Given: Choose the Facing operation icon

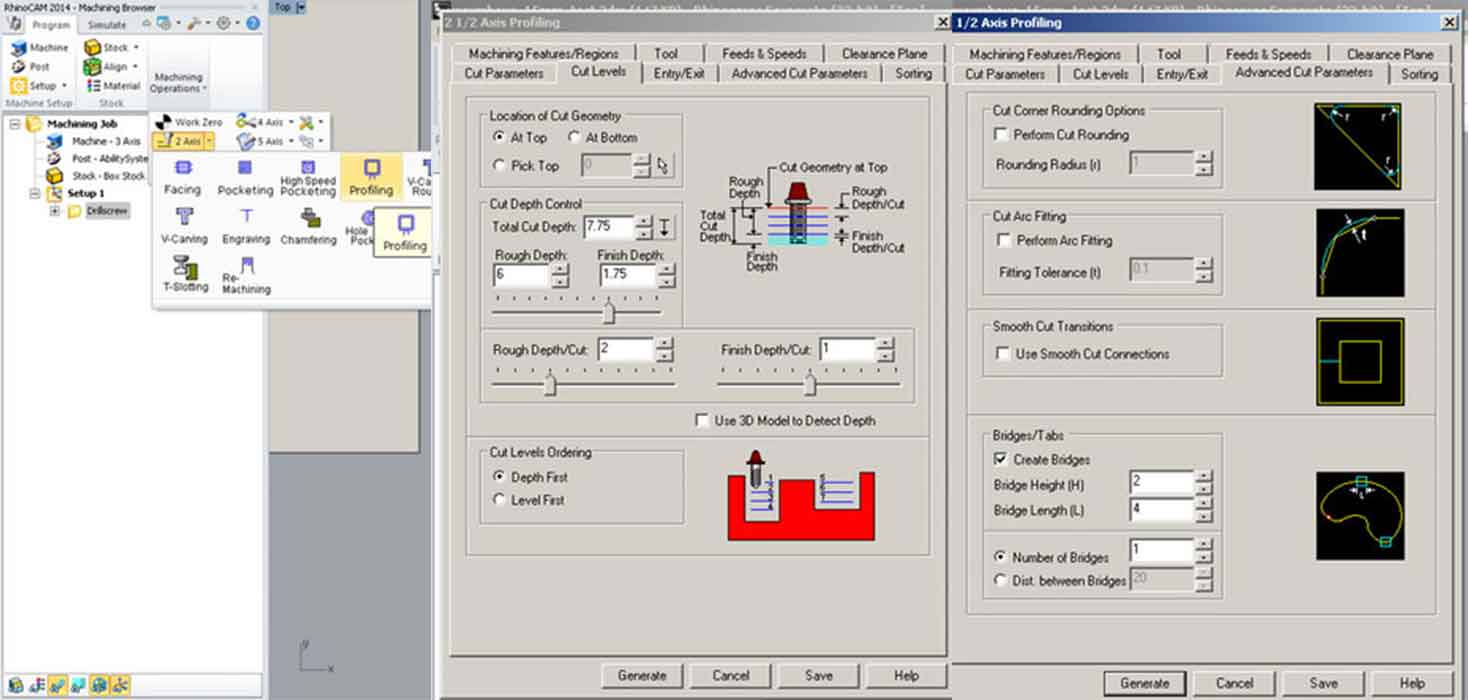Looking at the screenshot, I should (x=183, y=168).
